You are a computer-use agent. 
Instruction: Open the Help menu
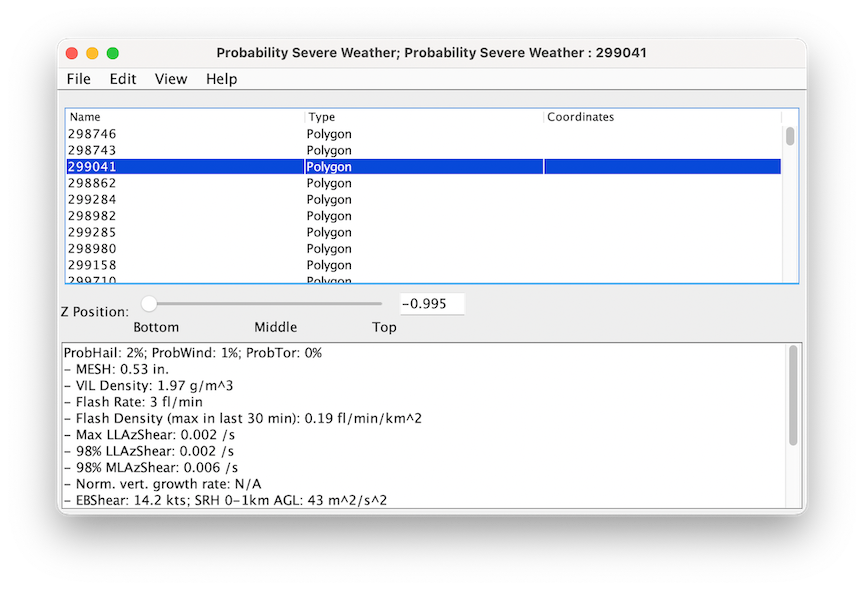[221, 79]
